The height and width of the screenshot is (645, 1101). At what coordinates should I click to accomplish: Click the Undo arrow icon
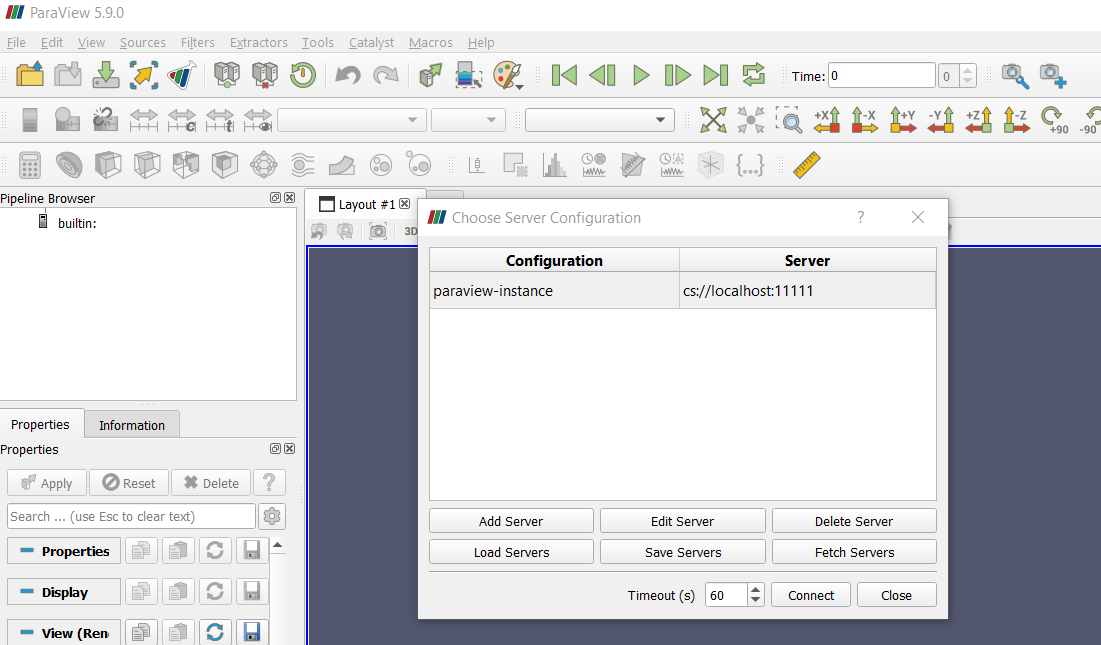point(348,74)
